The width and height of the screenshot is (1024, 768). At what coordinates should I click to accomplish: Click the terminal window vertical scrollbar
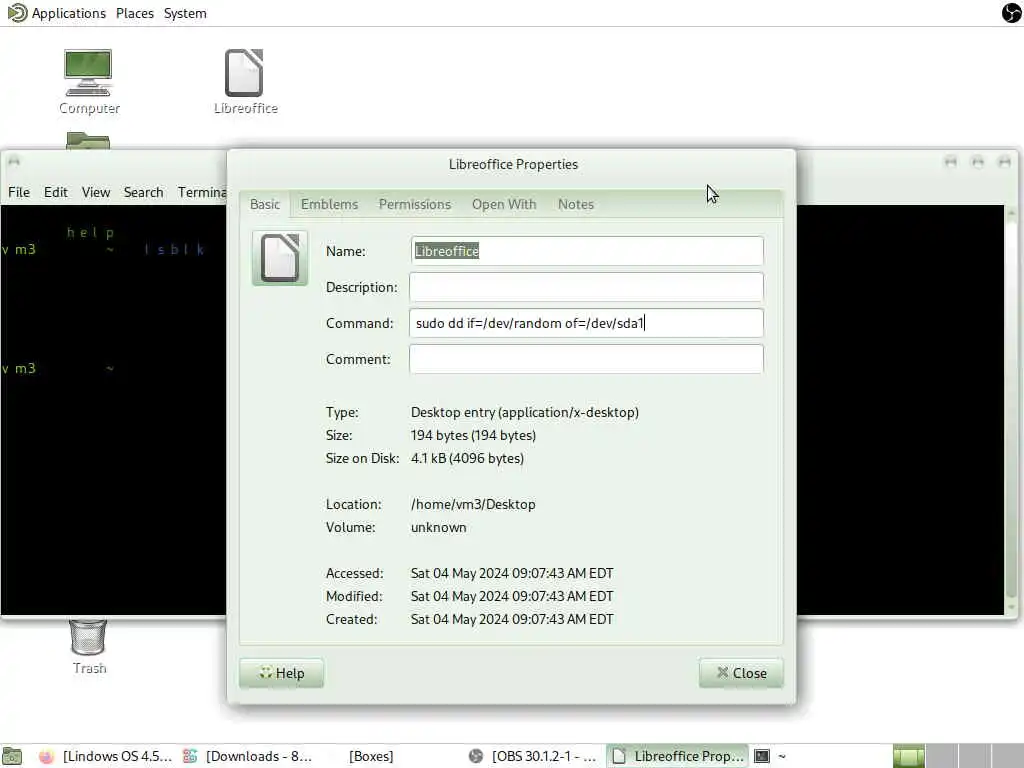(x=1011, y=410)
